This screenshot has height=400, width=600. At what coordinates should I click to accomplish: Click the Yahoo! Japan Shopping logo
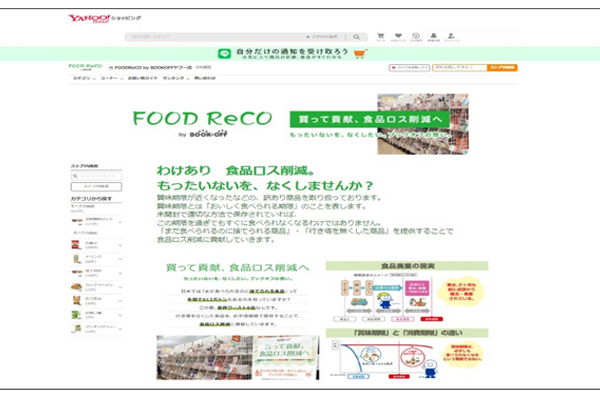pos(104,18)
